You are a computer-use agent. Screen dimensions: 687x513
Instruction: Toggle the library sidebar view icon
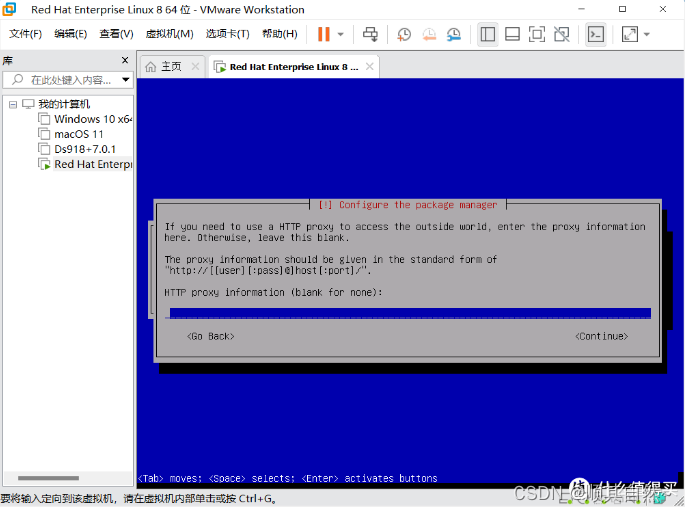488,34
